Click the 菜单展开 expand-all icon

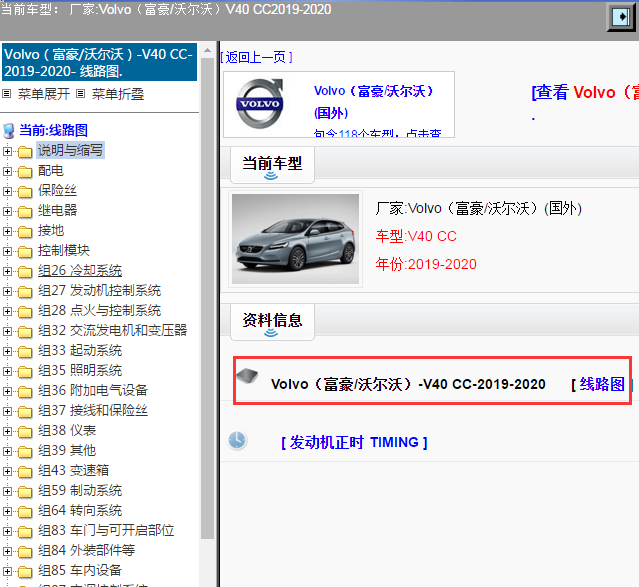tap(7, 94)
